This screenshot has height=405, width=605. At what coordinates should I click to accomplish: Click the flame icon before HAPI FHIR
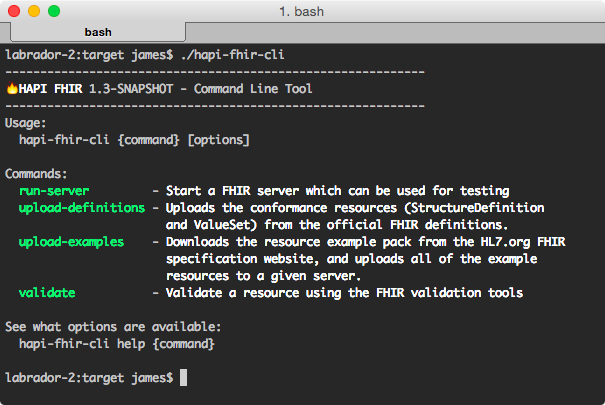pos(12,88)
